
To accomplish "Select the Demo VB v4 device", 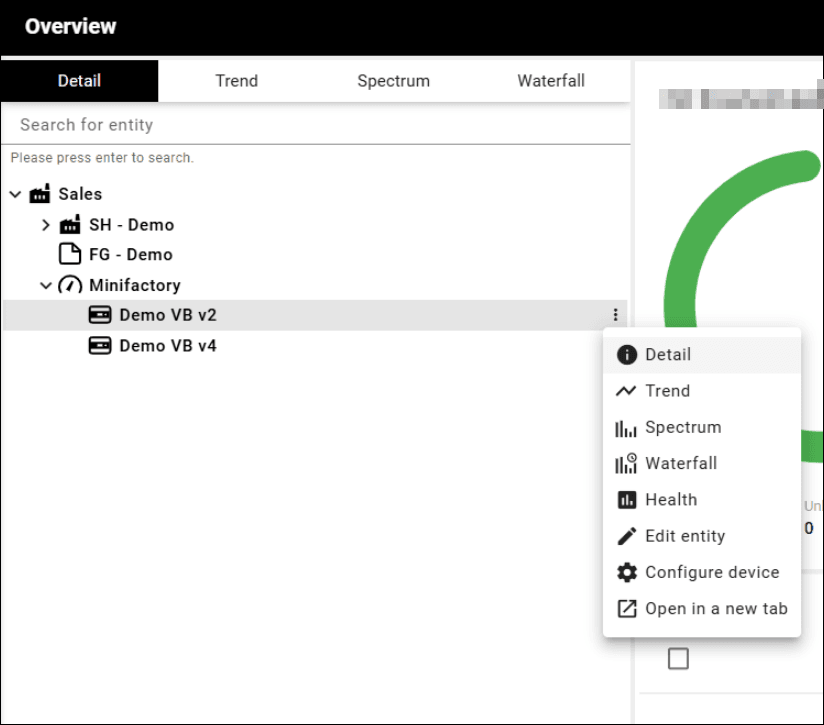I will tap(168, 346).
